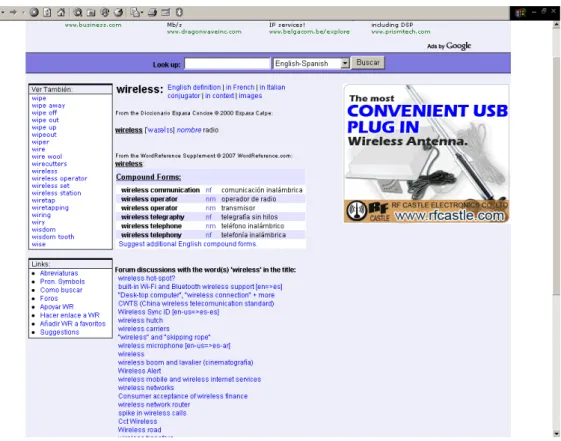
Task: Open the Mail options dropdown arrow
Action: pyautogui.click(x=142, y=13)
